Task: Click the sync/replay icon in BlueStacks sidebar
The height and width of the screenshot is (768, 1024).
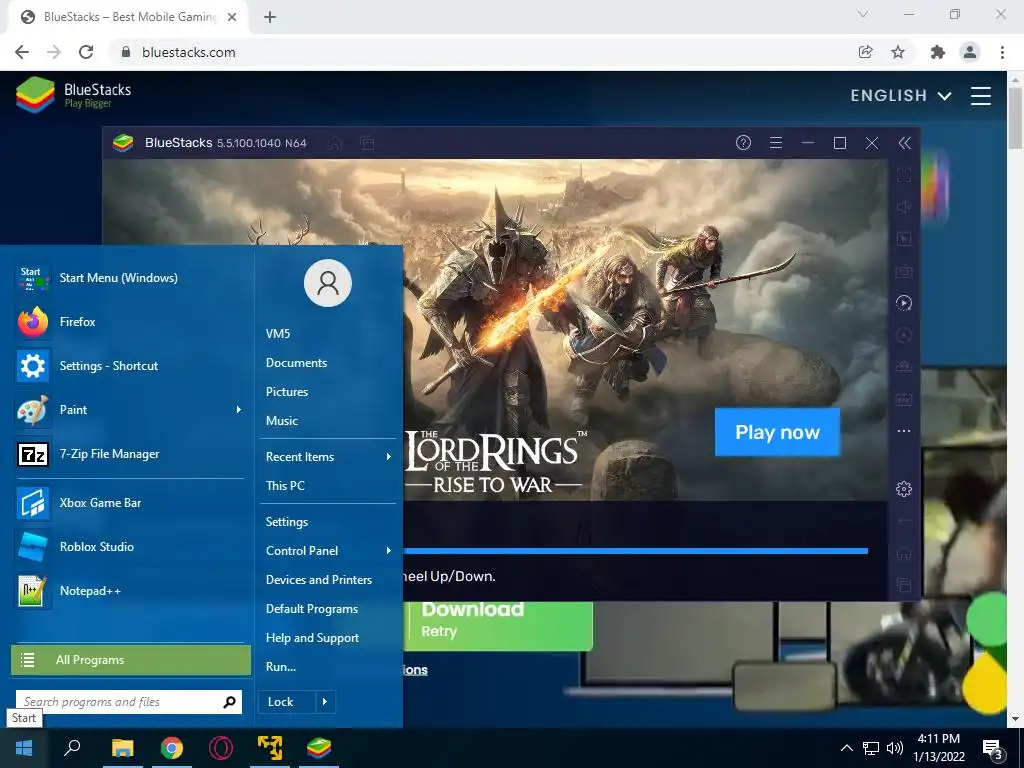Action: point(904,303)
